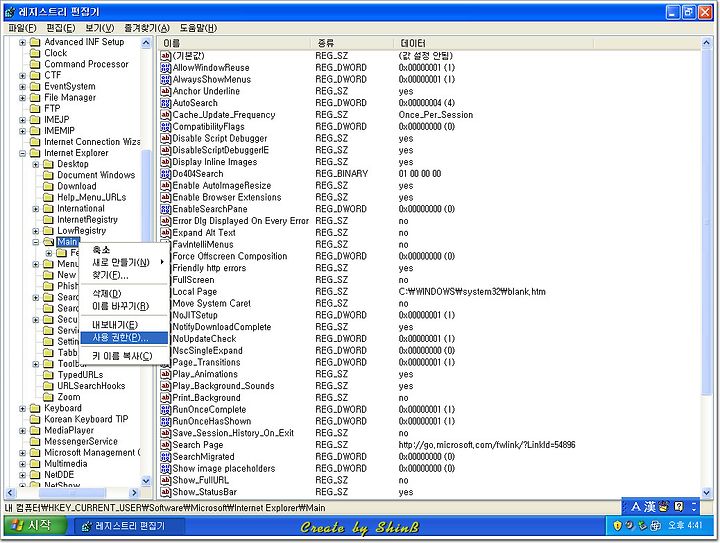Expand the International subkey

click(x=35, y=209)
